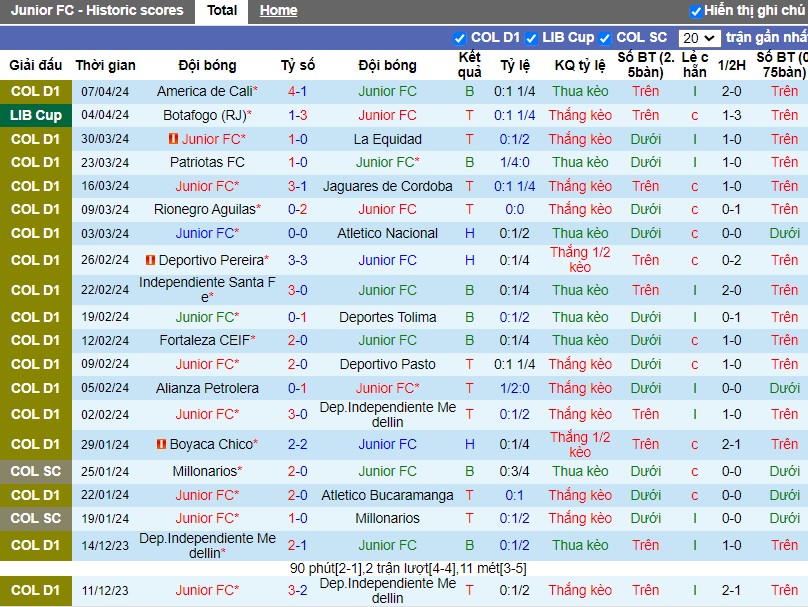Click Atletico Bucaramanga team name
This screenshot has height=607, width=808.
click(388, 495)
